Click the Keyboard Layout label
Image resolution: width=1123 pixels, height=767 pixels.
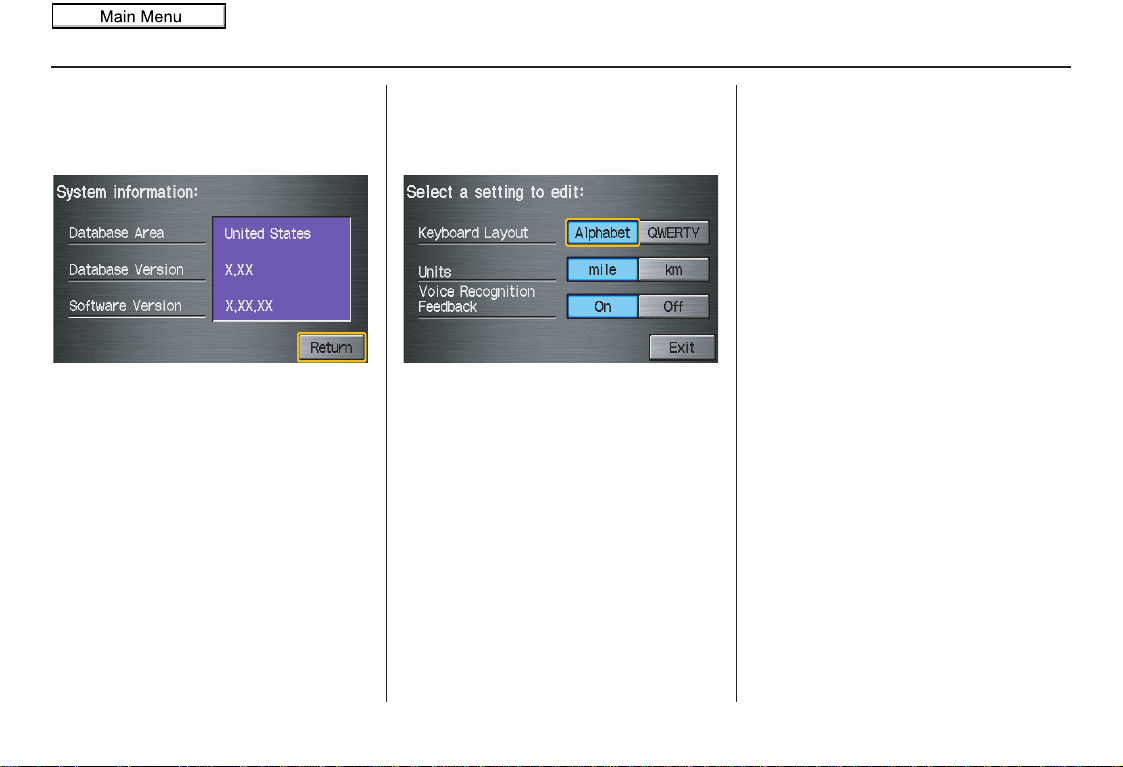(473, 233)
